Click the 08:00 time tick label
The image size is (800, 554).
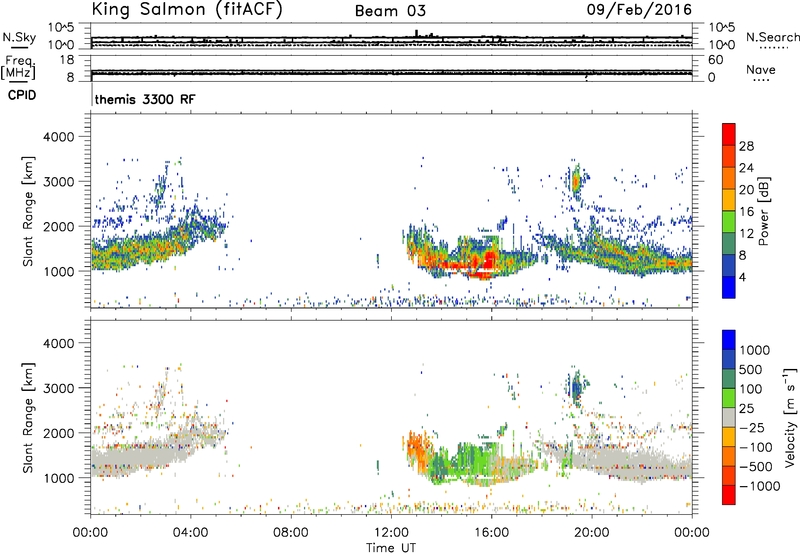pyautogui.click(x=291, y=533)
